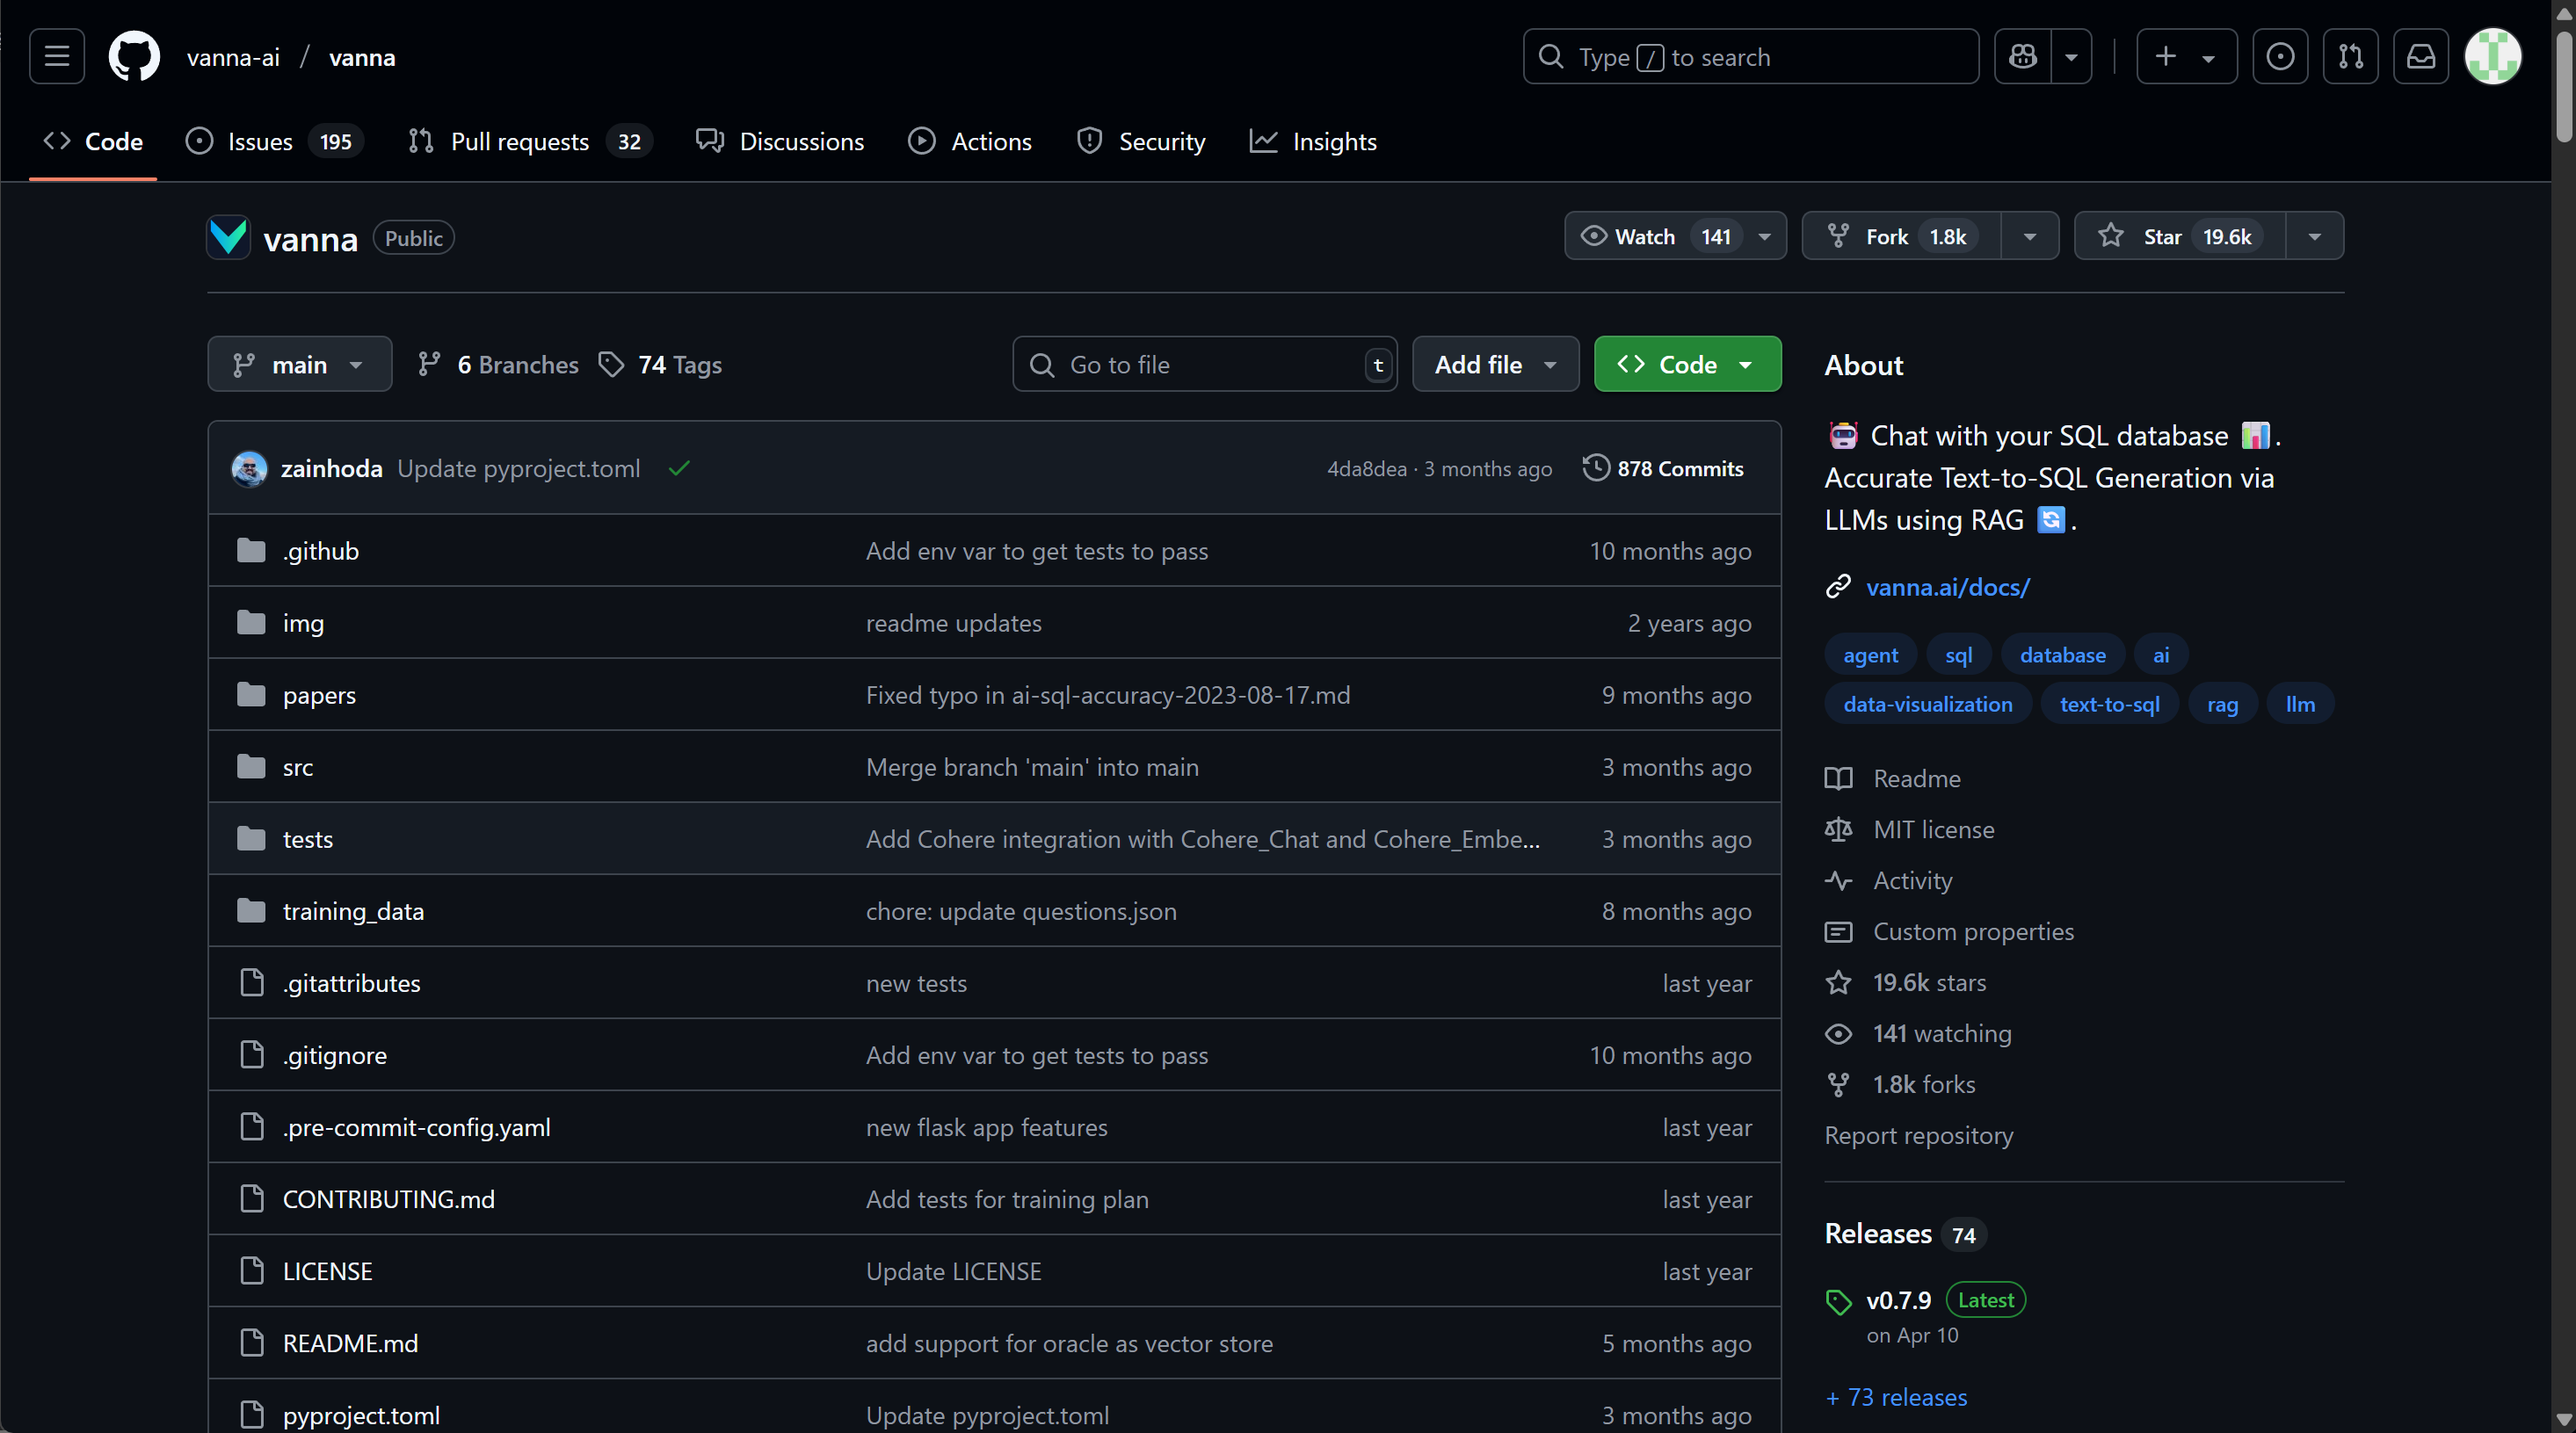2576x1433 pixels.
Task: Click the Type / to search box
Action: [x=1750, y=57]
